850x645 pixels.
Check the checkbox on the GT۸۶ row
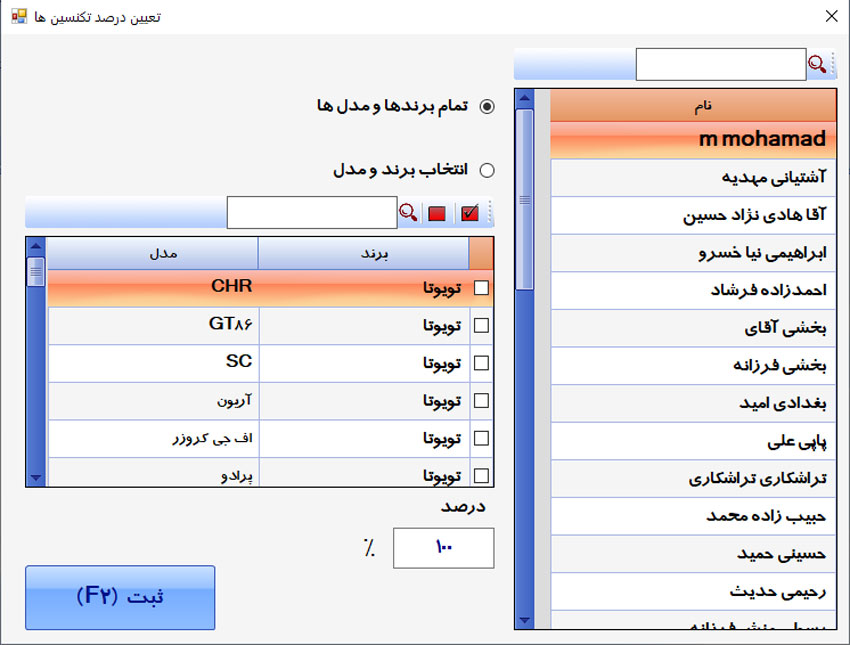pos(479,325)
